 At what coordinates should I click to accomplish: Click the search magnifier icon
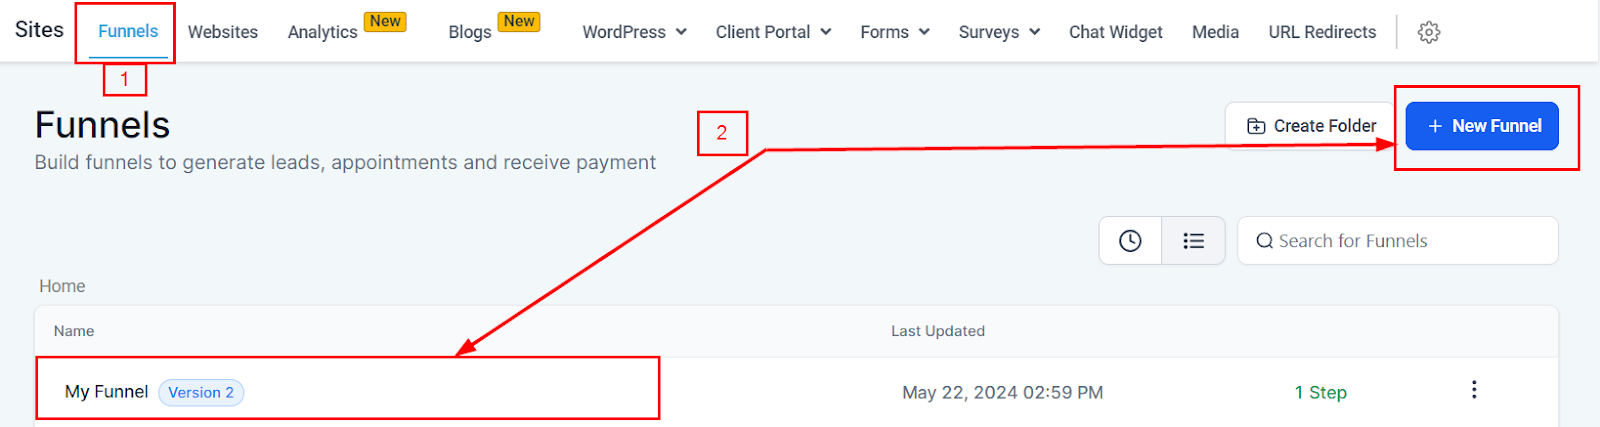coord(1265,241)
